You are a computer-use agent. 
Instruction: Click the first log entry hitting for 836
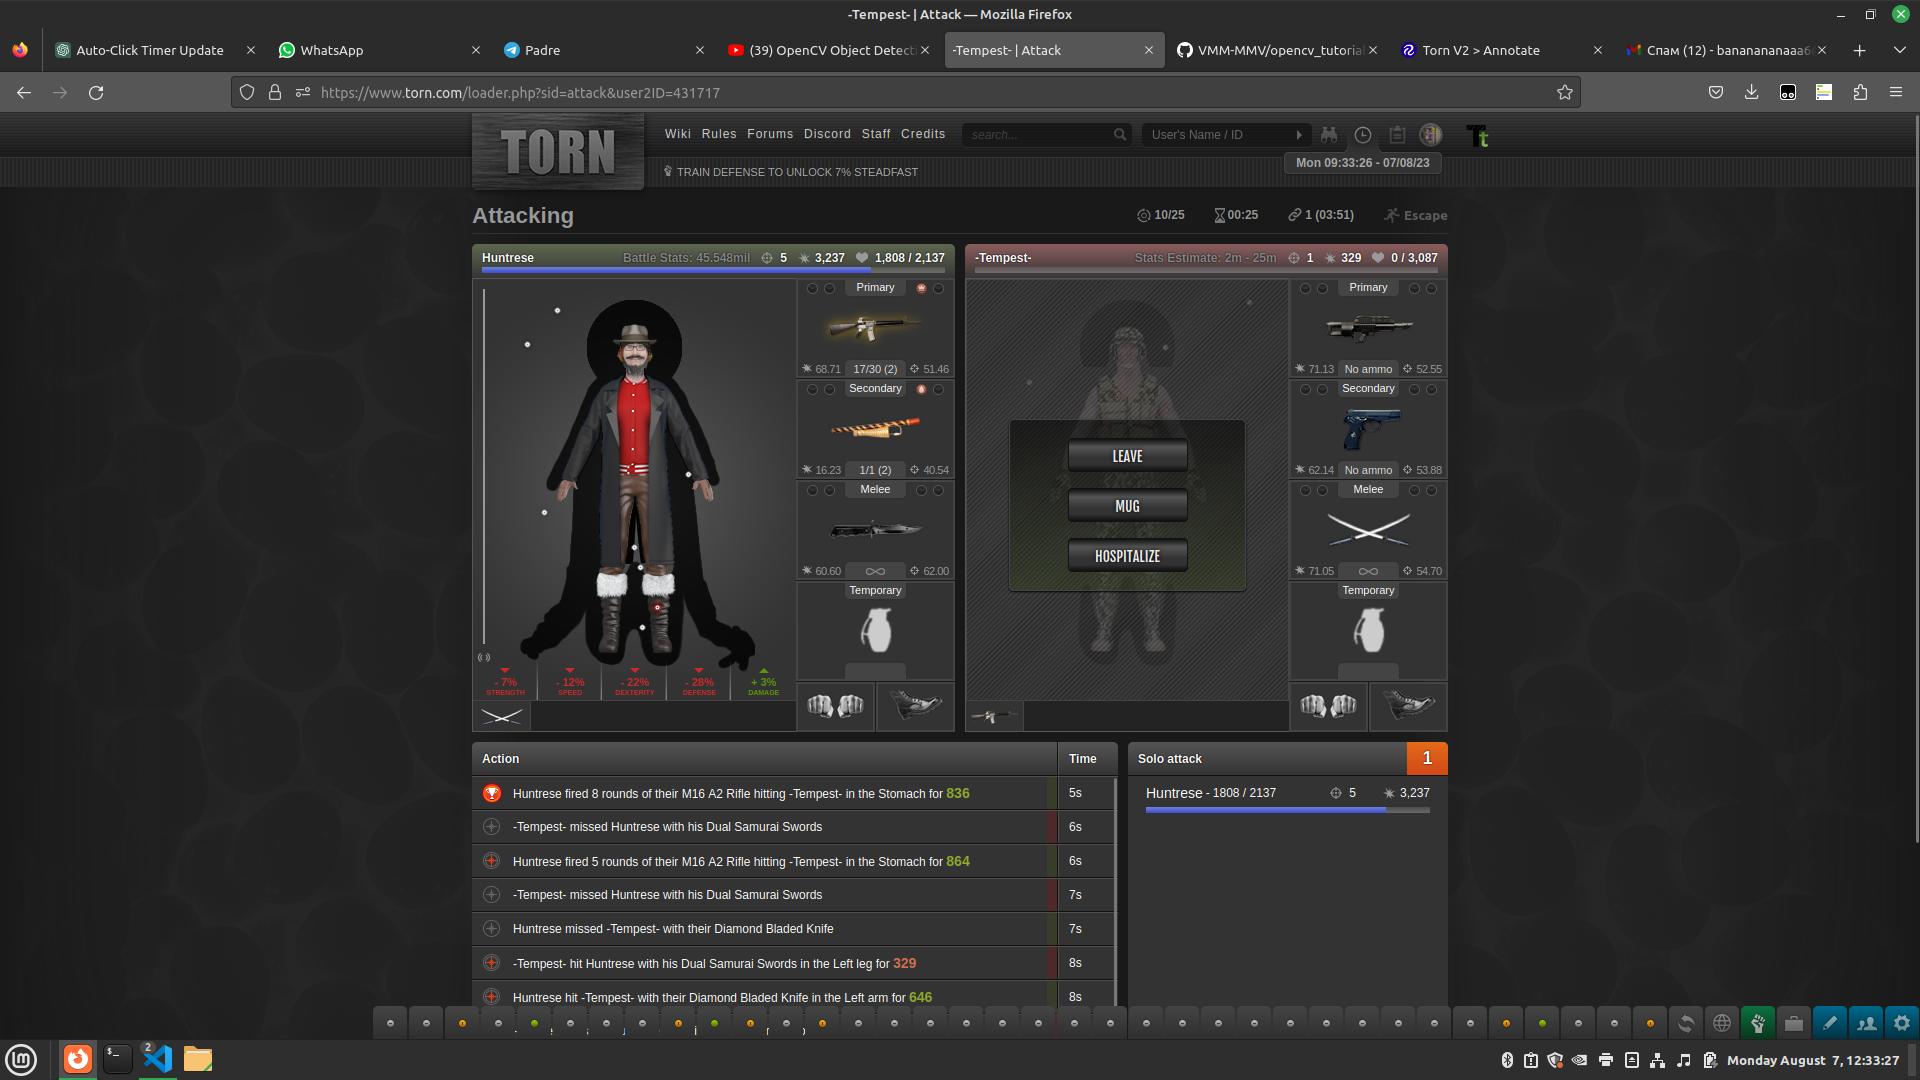point(765,793)
